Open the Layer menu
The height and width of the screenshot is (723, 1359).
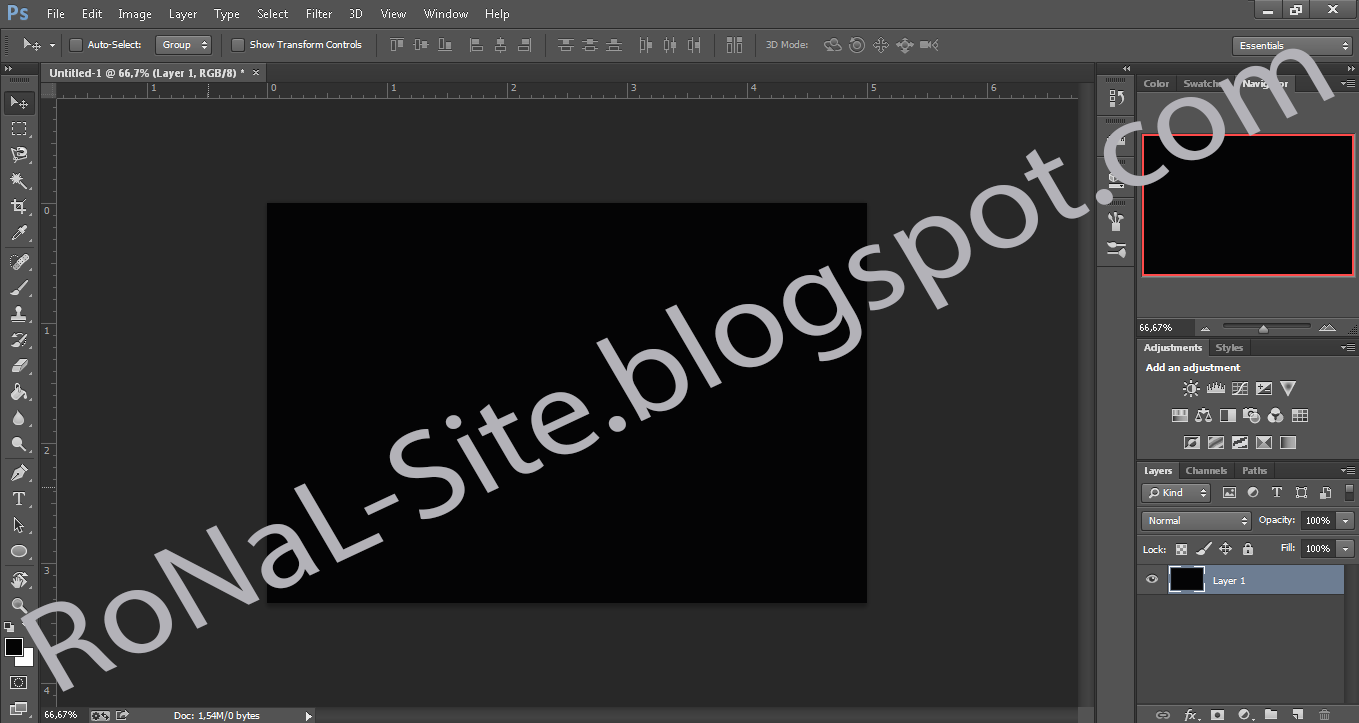[183, 14]
